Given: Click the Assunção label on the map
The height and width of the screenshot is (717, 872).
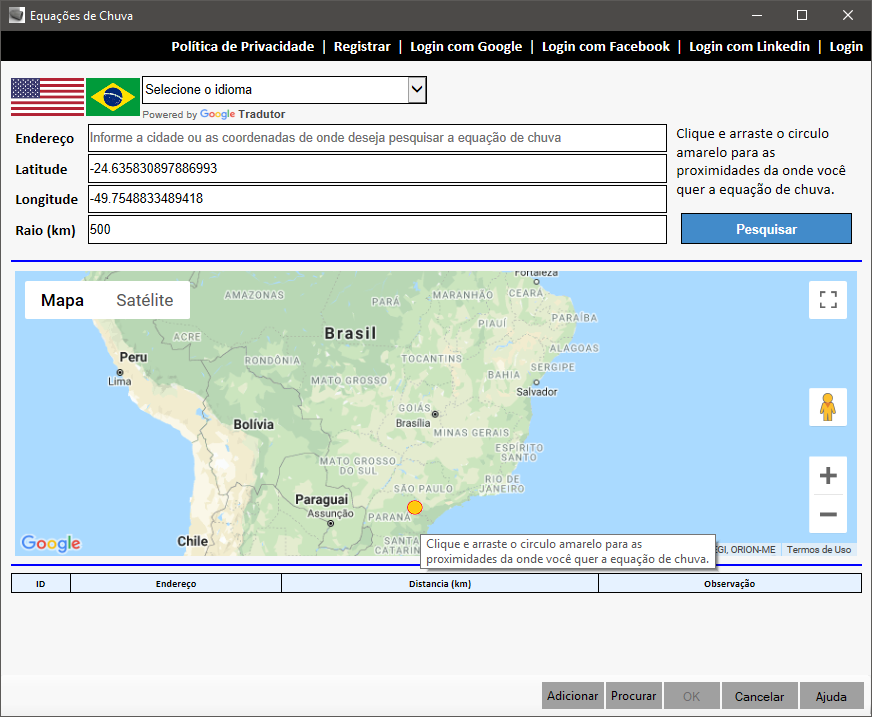Looking at the screenshot, I should click(330, 513).
